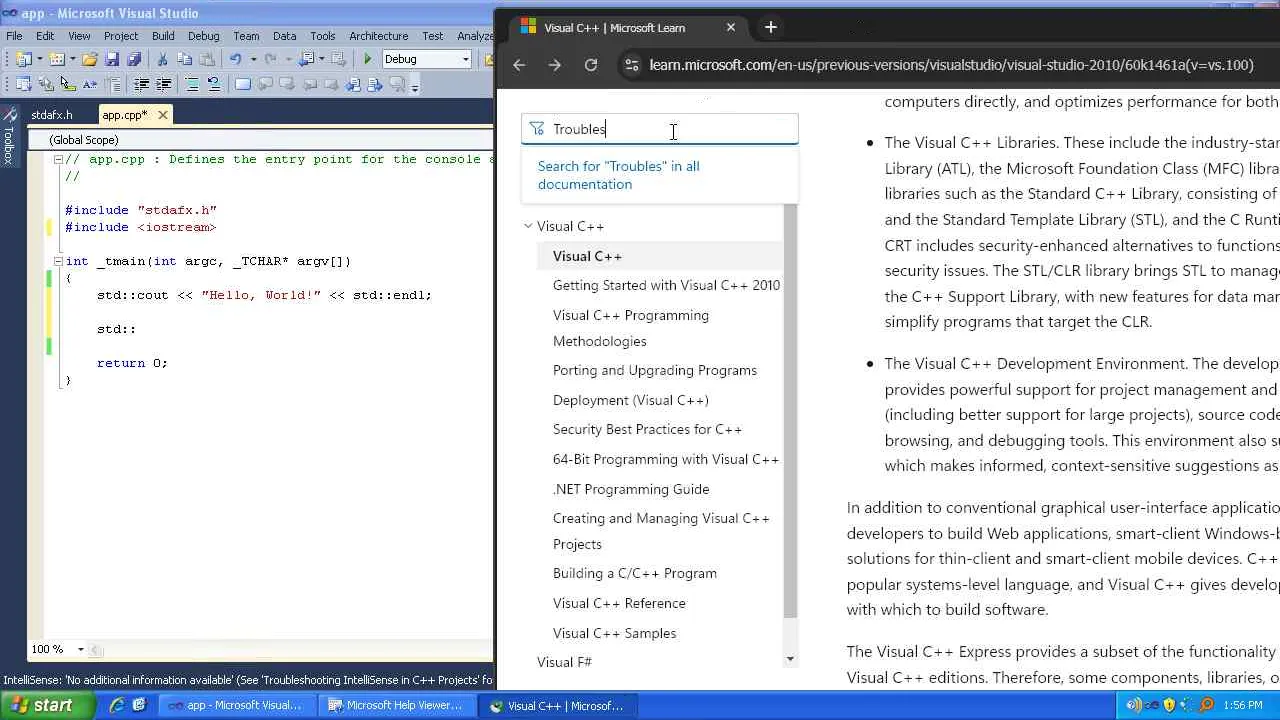Screen dimensions: 1280x720
Task: Click New Project icon in Visual Studio toolbar
Action: 23,60
